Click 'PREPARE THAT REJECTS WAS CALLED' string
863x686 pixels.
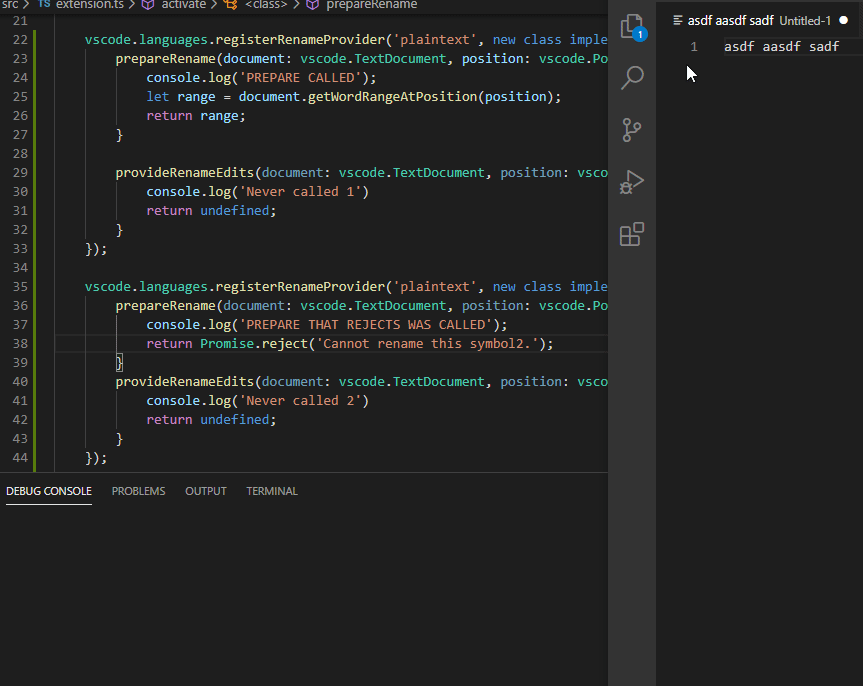coord(365,325)
